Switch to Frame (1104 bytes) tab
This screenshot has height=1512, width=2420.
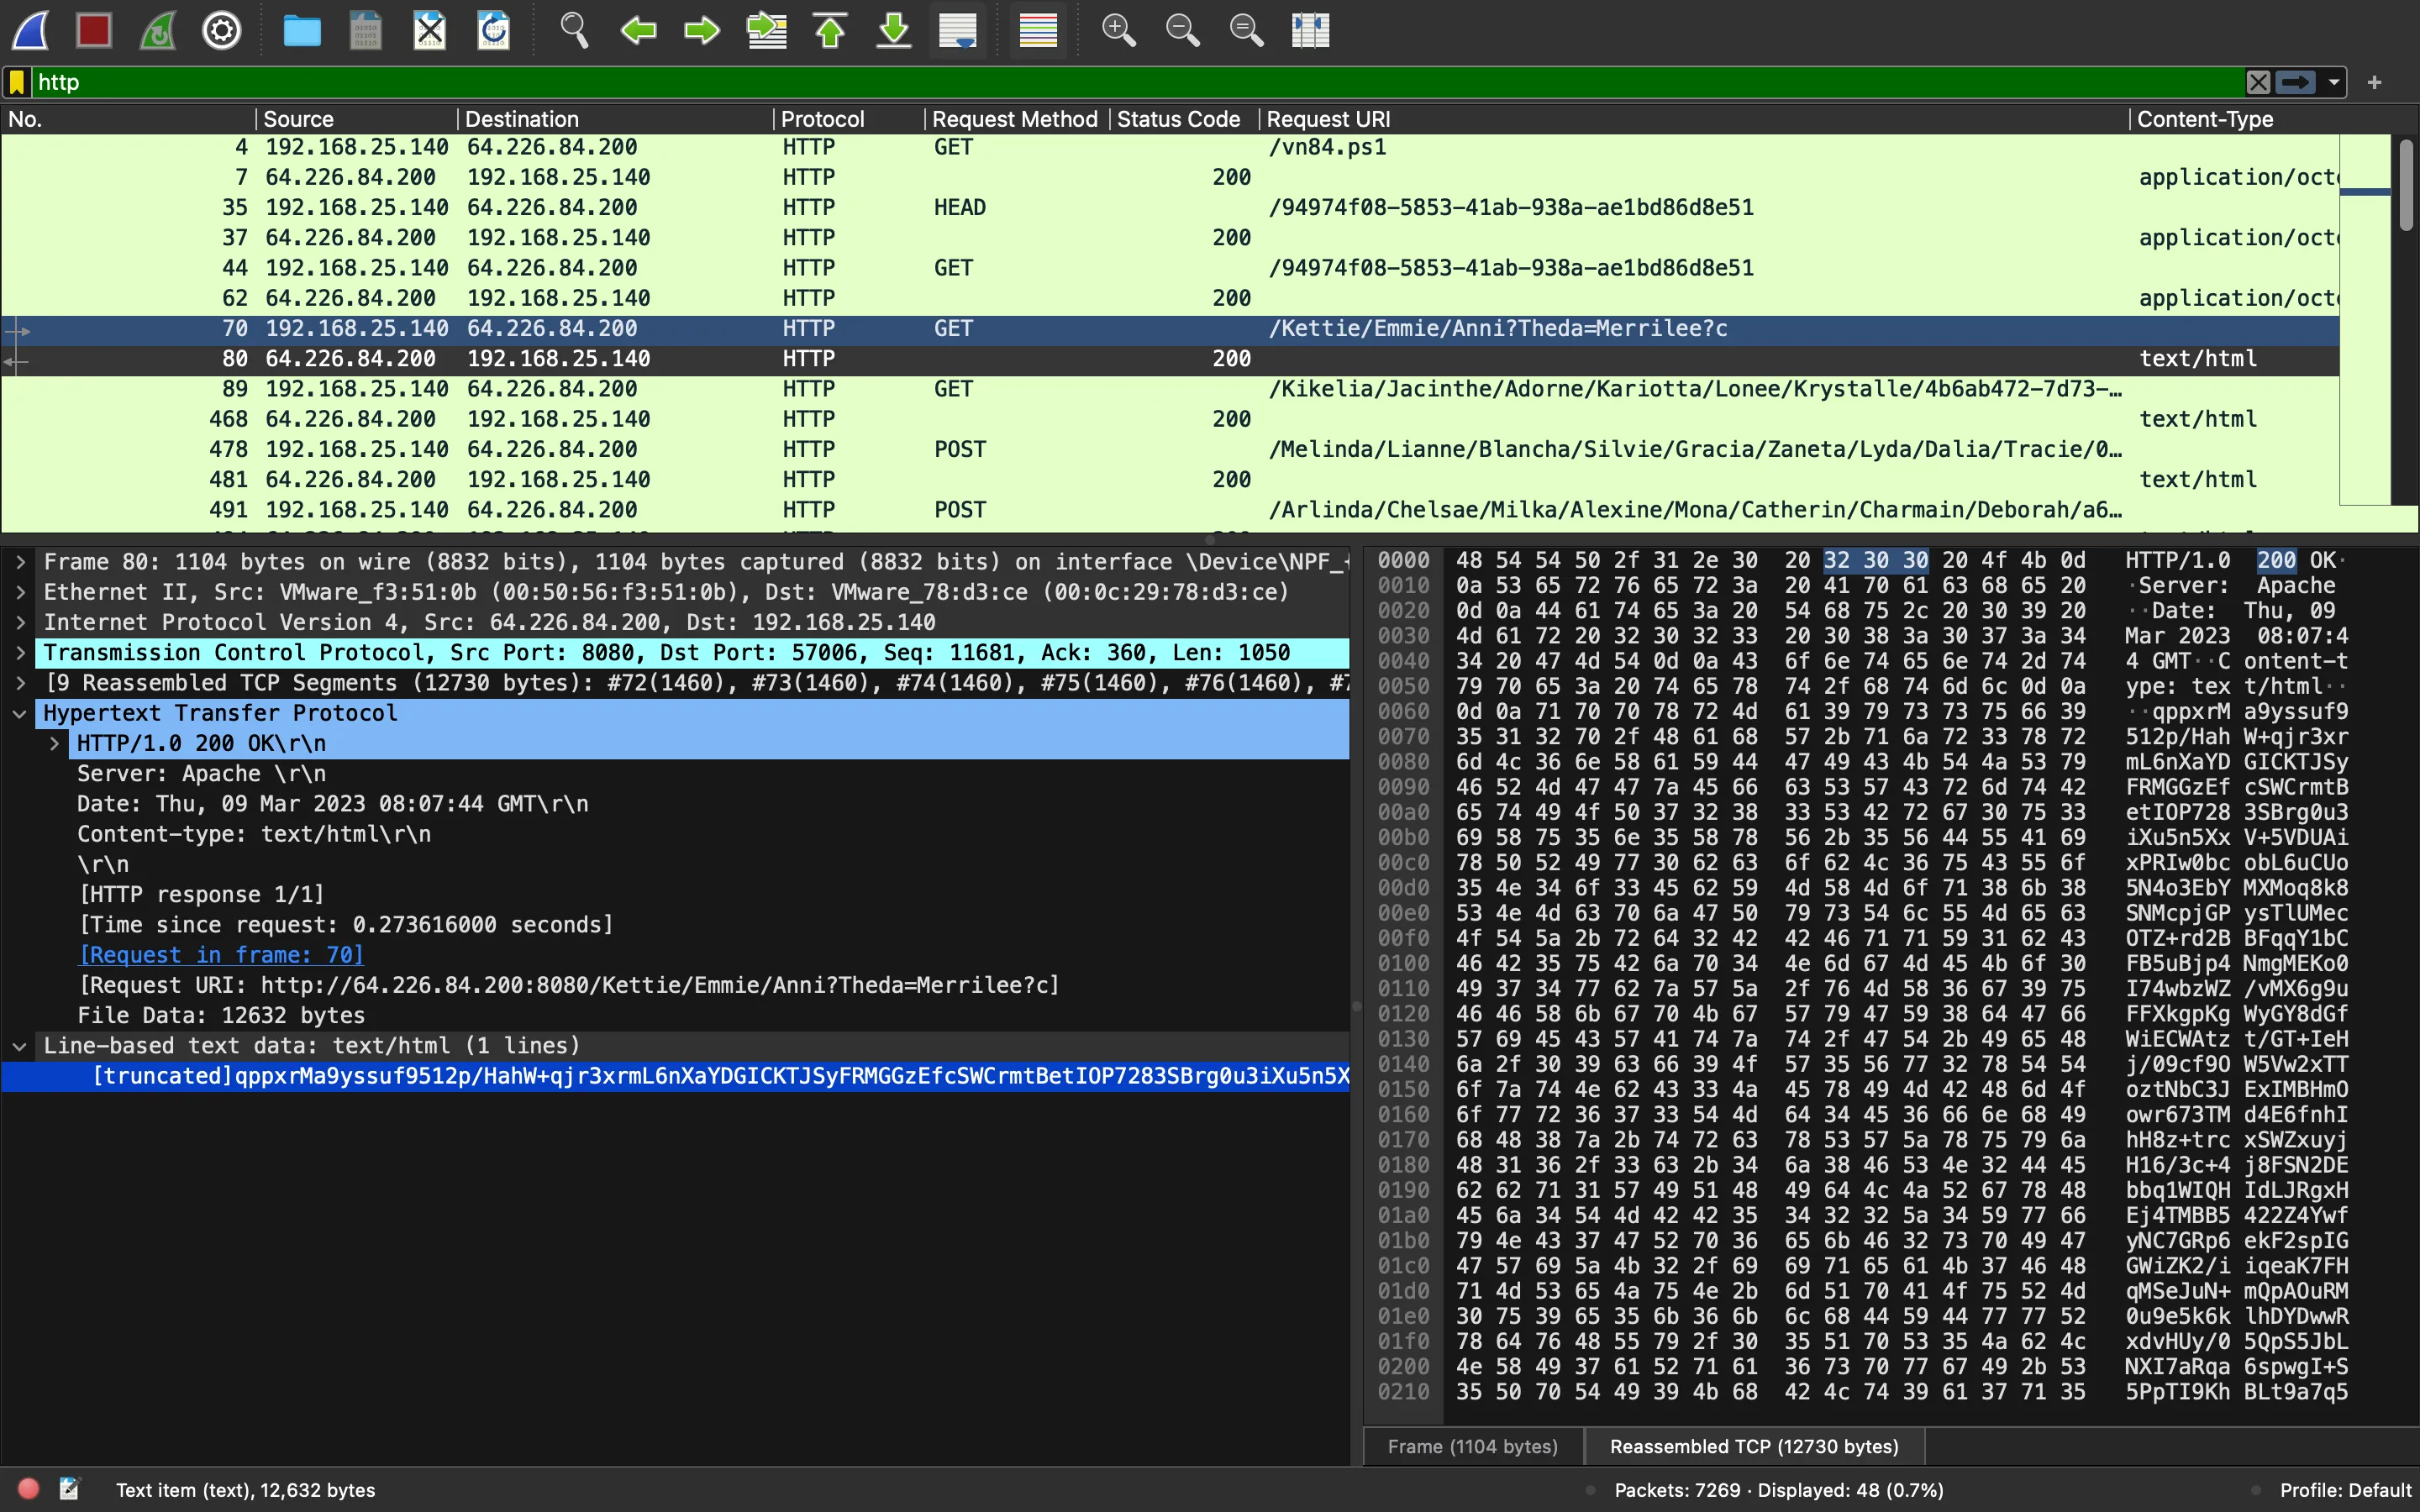click(1473, 1446)
